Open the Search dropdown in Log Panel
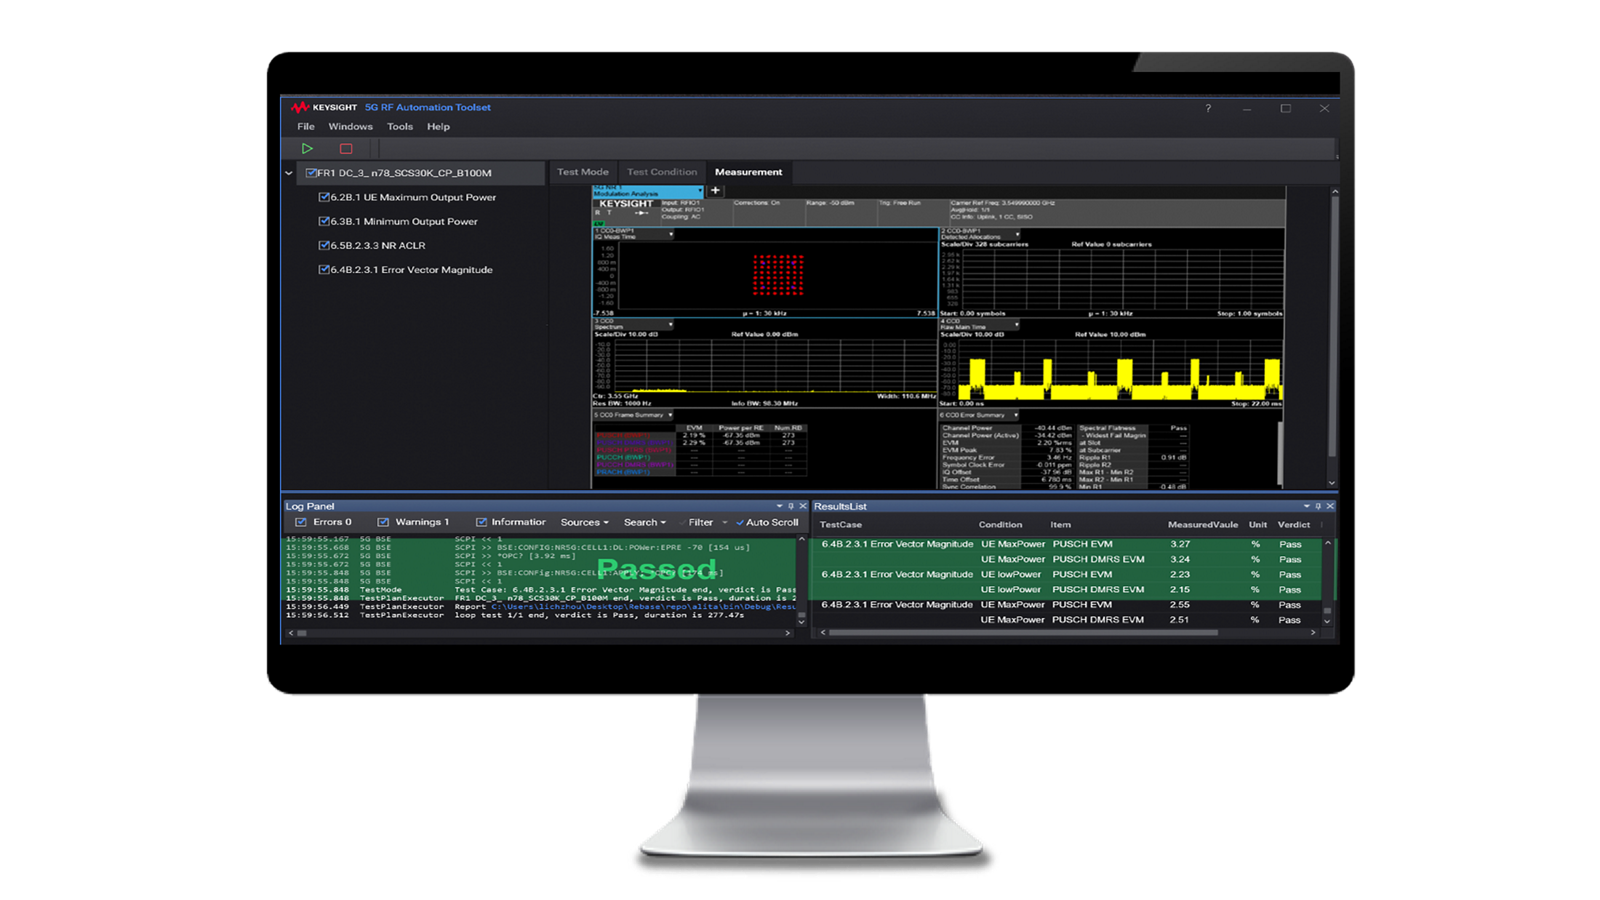 (x=644, y=522)
